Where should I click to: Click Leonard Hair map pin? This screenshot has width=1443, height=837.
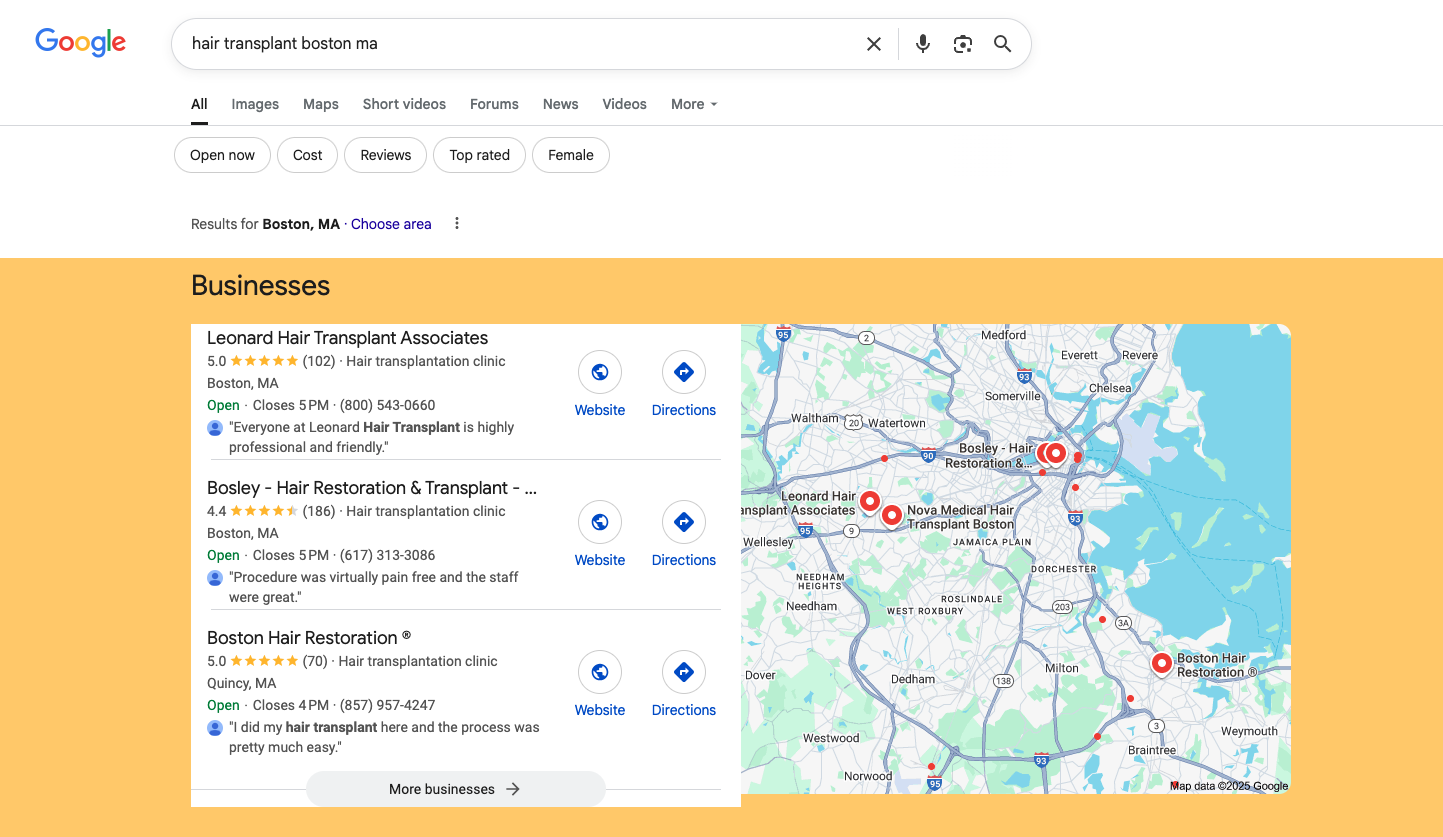869,501
